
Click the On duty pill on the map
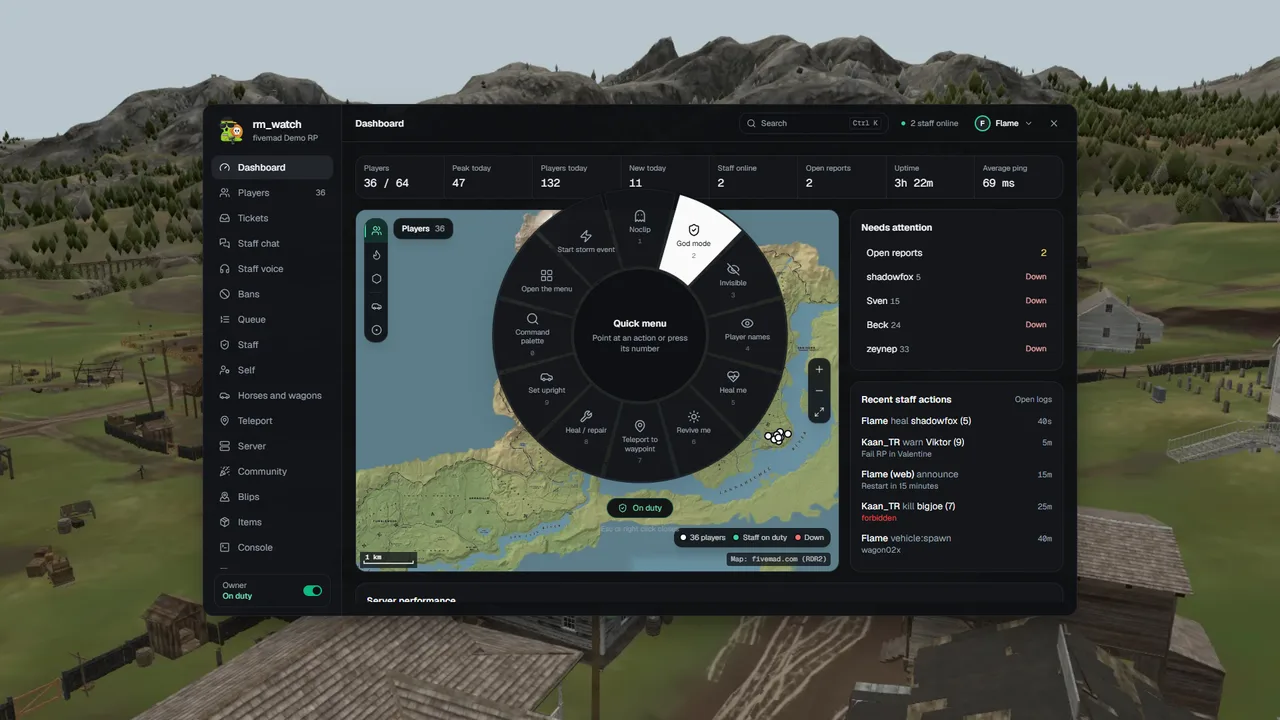point(640,508)
